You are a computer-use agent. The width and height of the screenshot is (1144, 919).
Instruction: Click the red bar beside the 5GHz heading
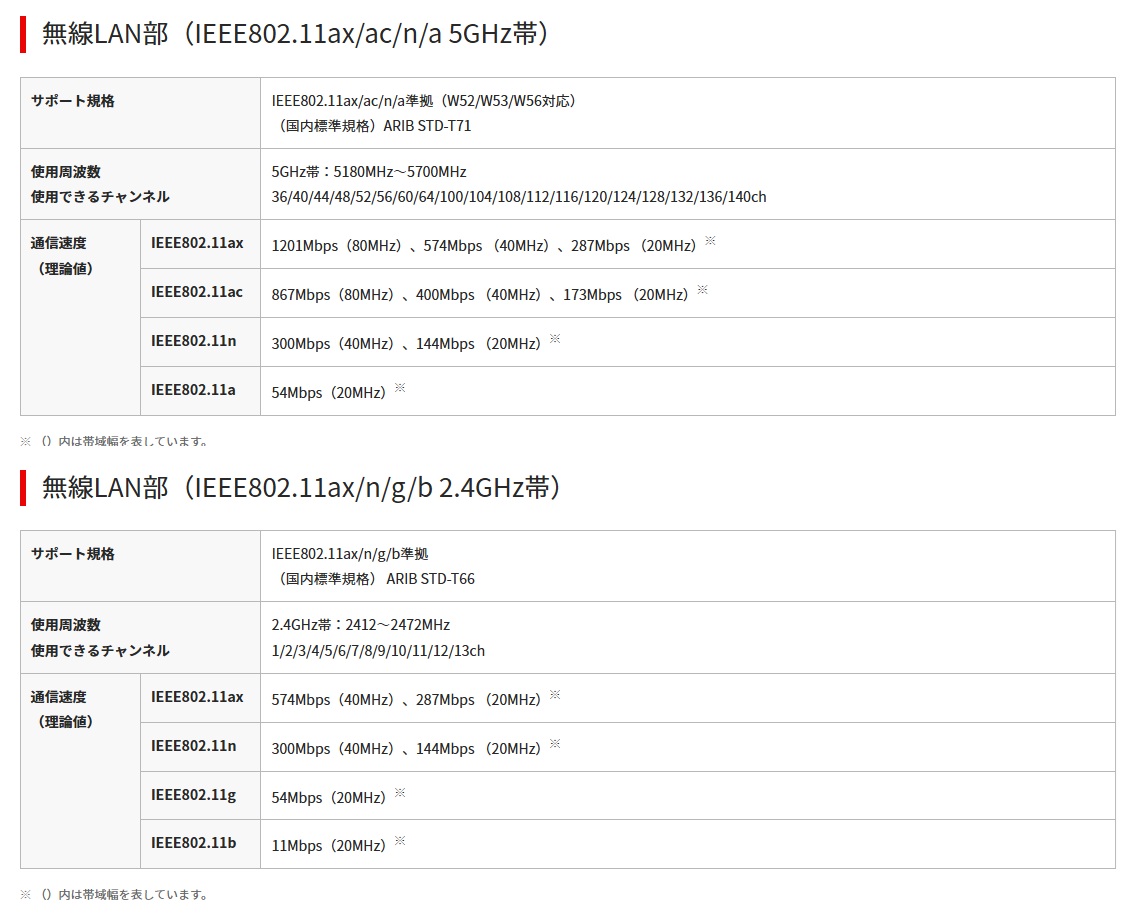(23, 34)
